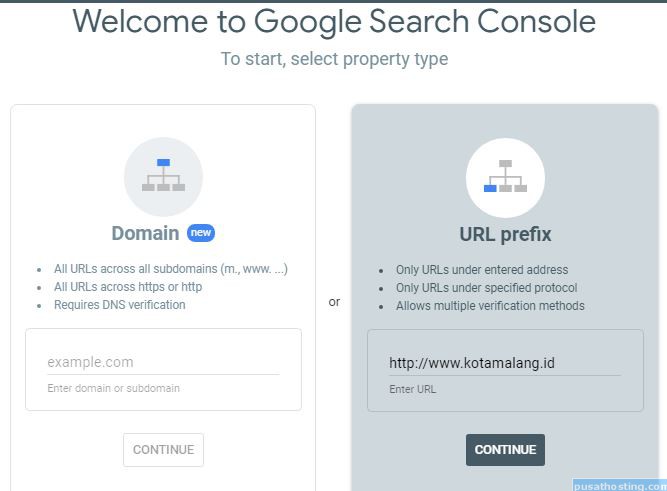Click 'Only URLs under specified protocol' line
The height and width of the screenshot is (491, 667).
(x=487, y=288)
